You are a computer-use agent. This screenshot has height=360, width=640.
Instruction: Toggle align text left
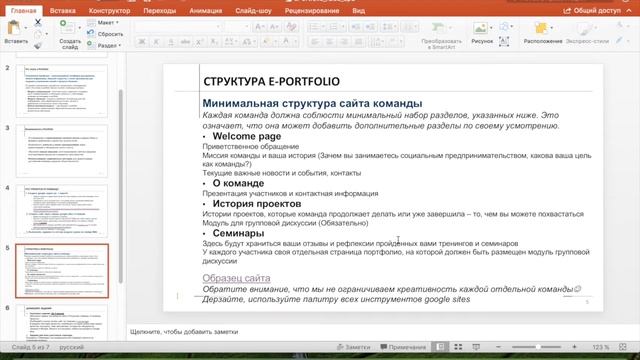[315, 42]
